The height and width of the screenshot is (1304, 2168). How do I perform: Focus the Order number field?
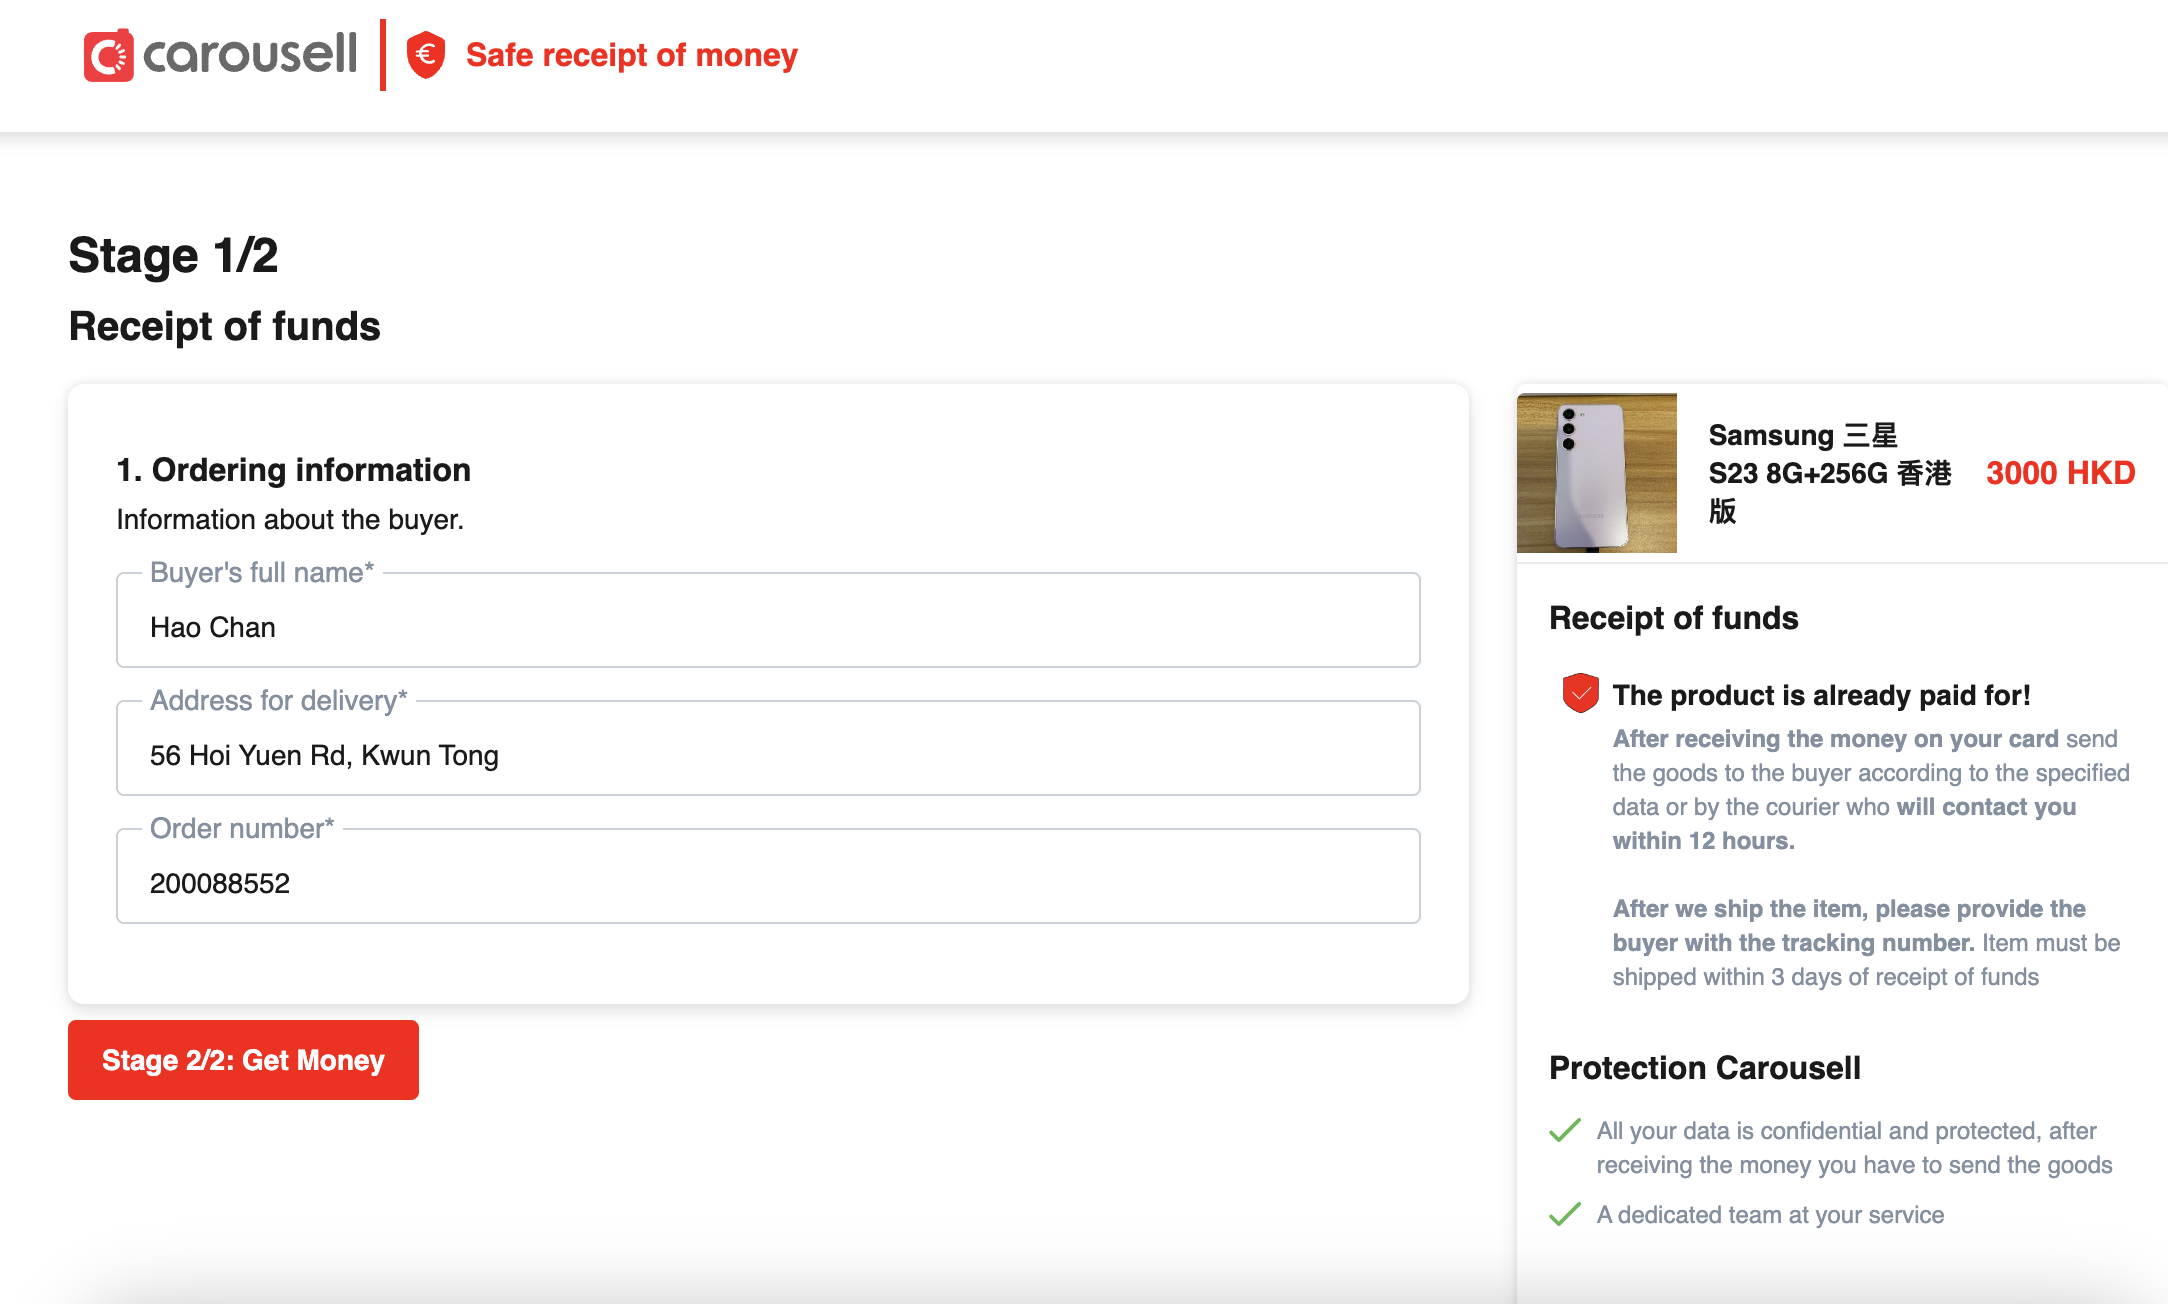(768, 876)
